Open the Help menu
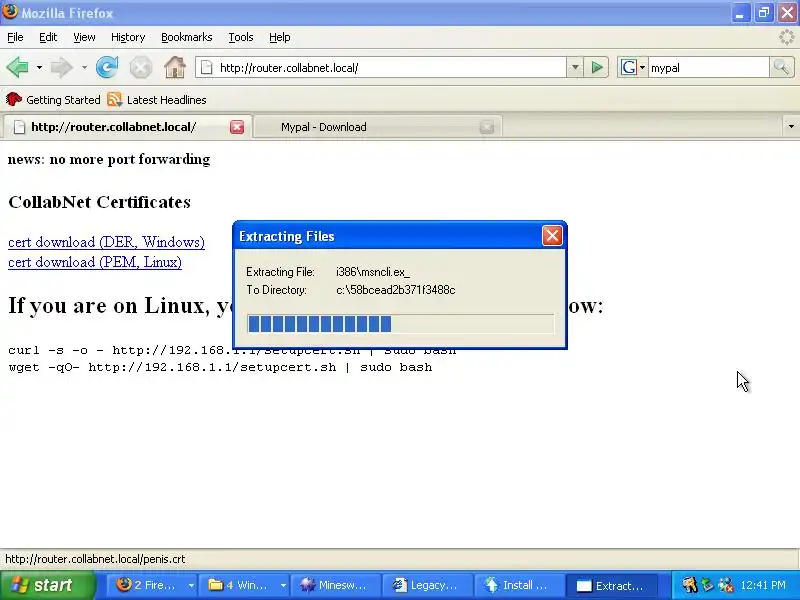Screen dimensions: 800x600 coord(280,37)
